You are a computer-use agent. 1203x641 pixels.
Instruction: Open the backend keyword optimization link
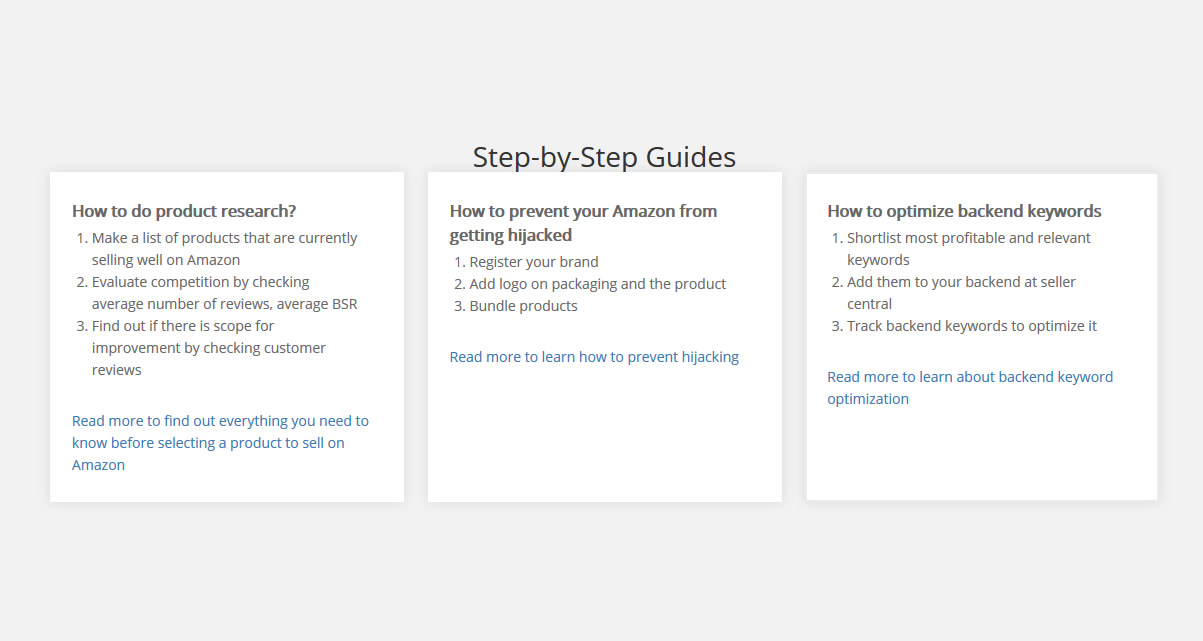pyautogui.click(x=970, y=388)
